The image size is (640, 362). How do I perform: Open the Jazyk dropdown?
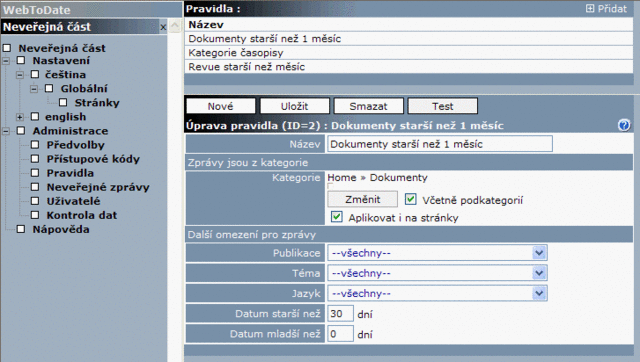437,293
